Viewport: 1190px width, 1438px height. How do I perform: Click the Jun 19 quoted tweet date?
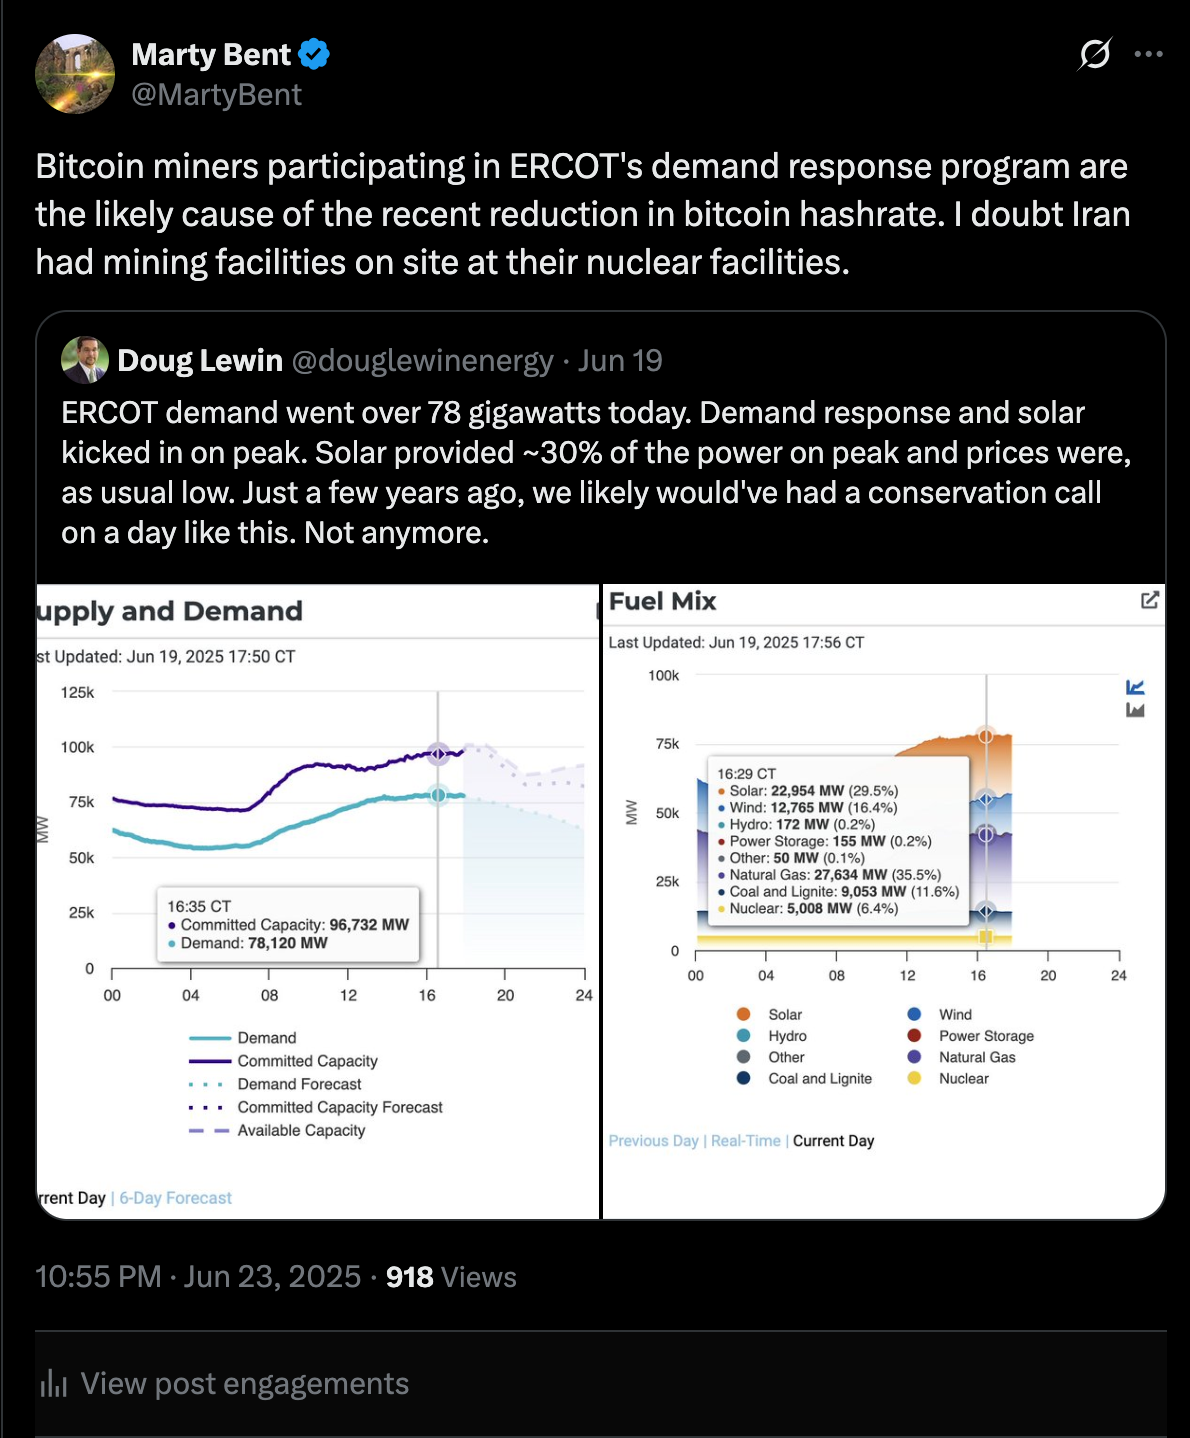pyautogui.click(x=620, y=361)
